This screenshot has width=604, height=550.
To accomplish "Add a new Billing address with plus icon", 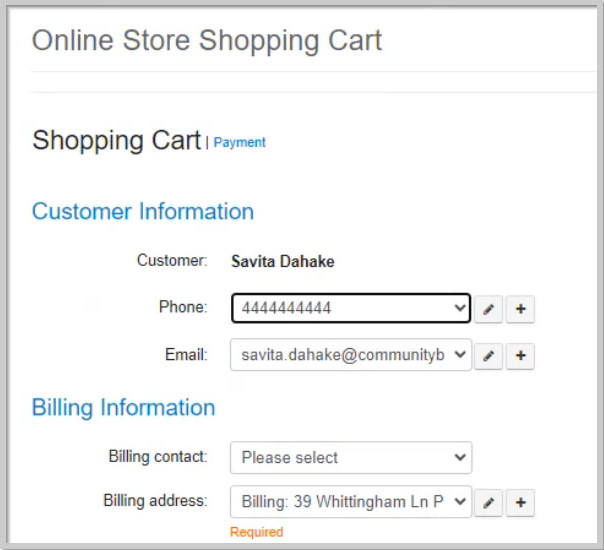I will point(520,503).
